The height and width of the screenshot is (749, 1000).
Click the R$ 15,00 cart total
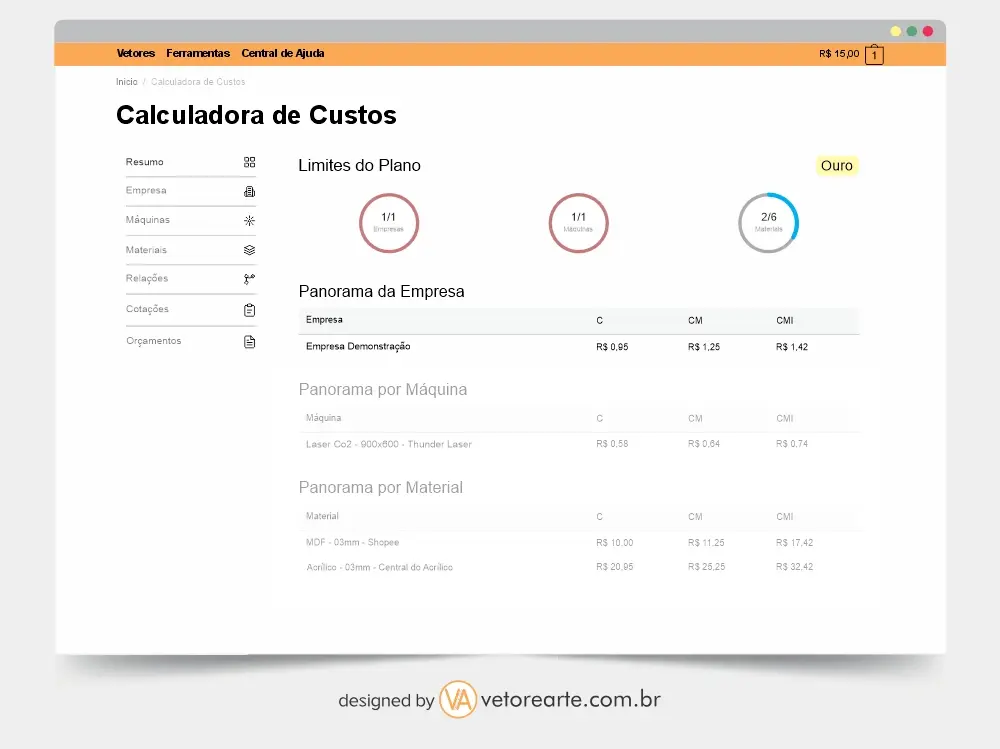[839, 54]
